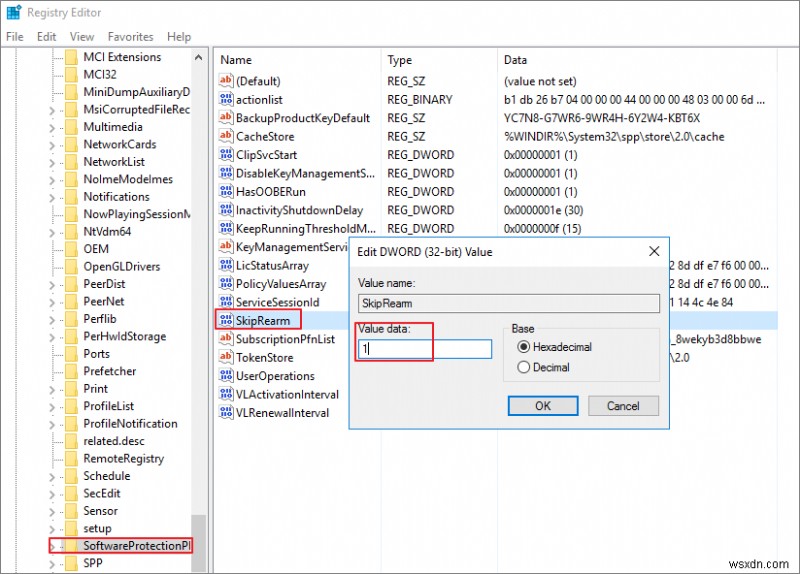Click into the Value data field
Viewport: 800px width, 574px height.
coord(425,349)
